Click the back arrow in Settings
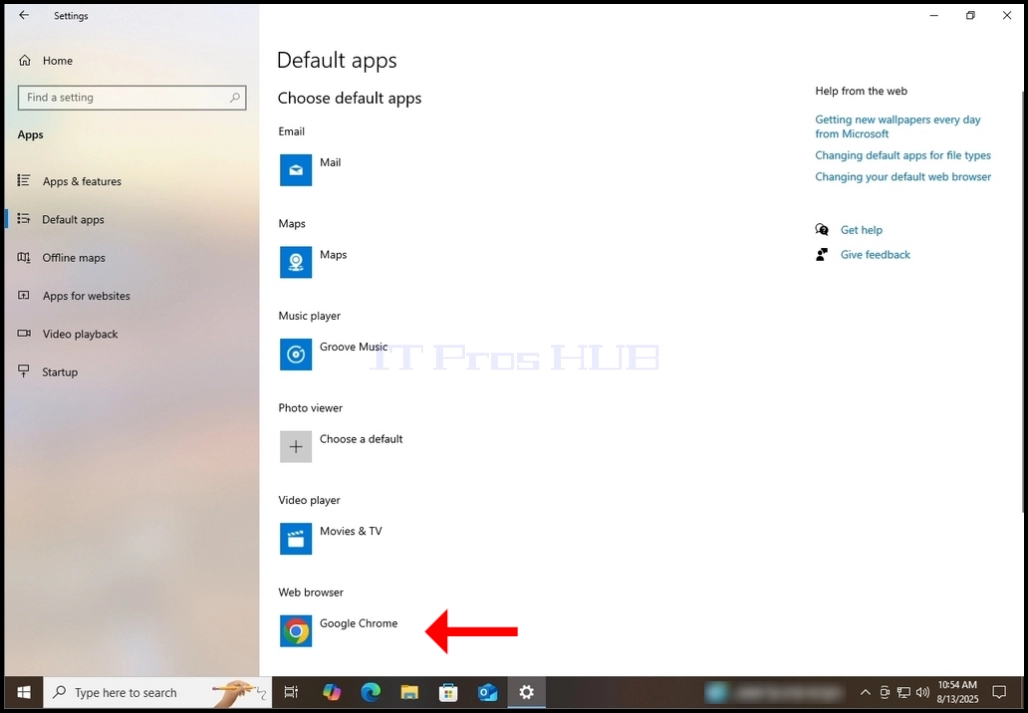 click(24, 15)
